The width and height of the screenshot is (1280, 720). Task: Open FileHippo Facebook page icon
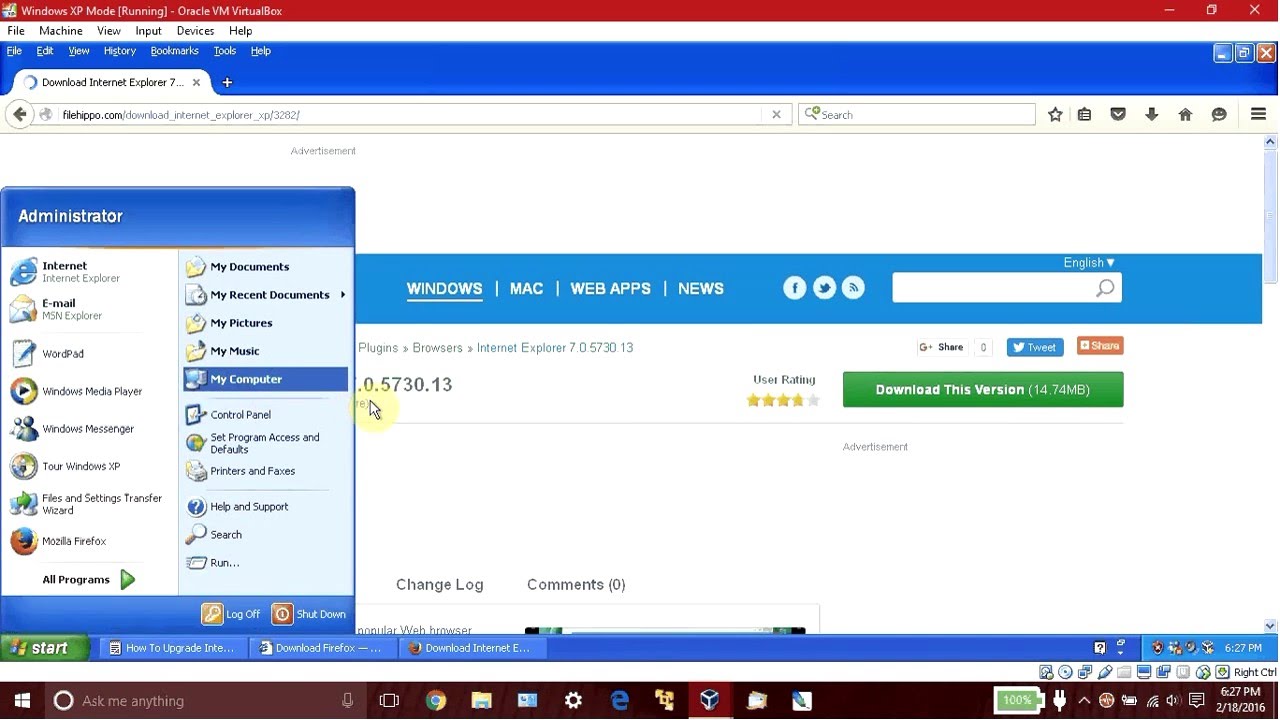point(794,288)
